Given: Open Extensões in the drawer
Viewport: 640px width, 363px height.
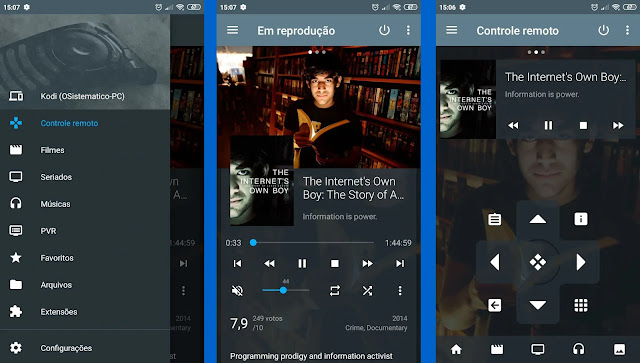Looking at the screenshot, I should click(85, 312).
